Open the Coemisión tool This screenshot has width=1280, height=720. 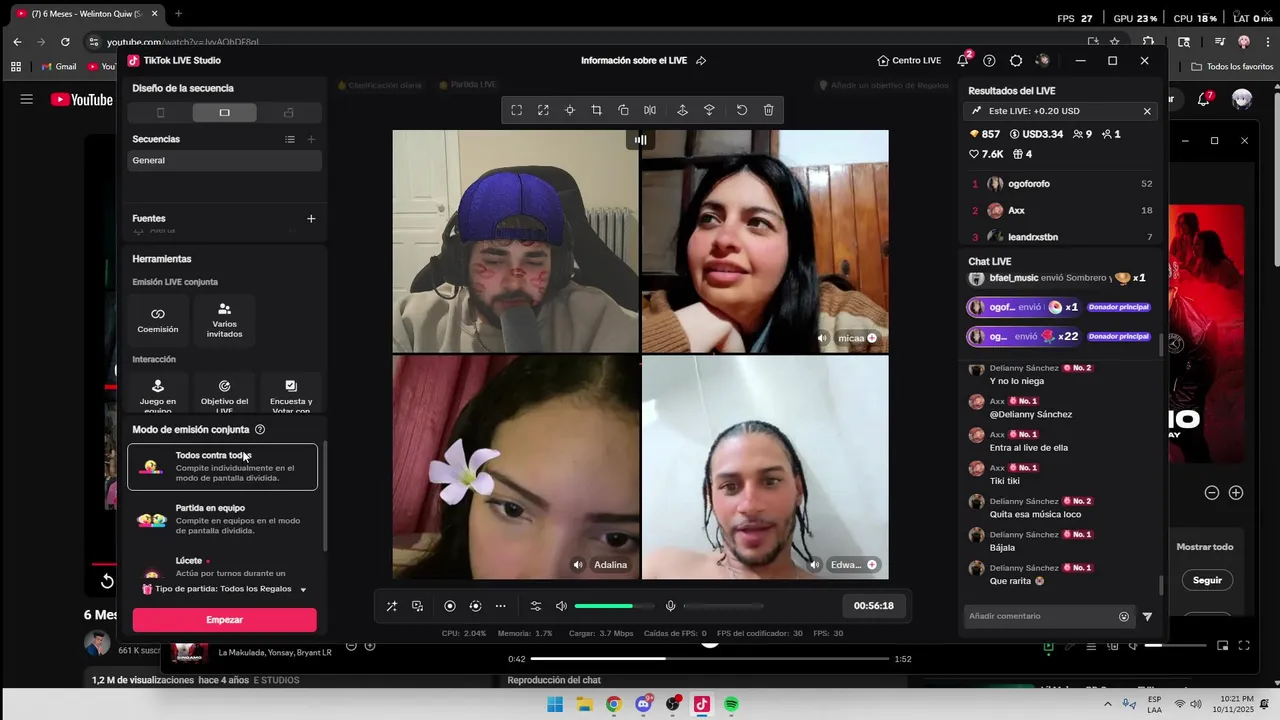[x=158, y=320]
